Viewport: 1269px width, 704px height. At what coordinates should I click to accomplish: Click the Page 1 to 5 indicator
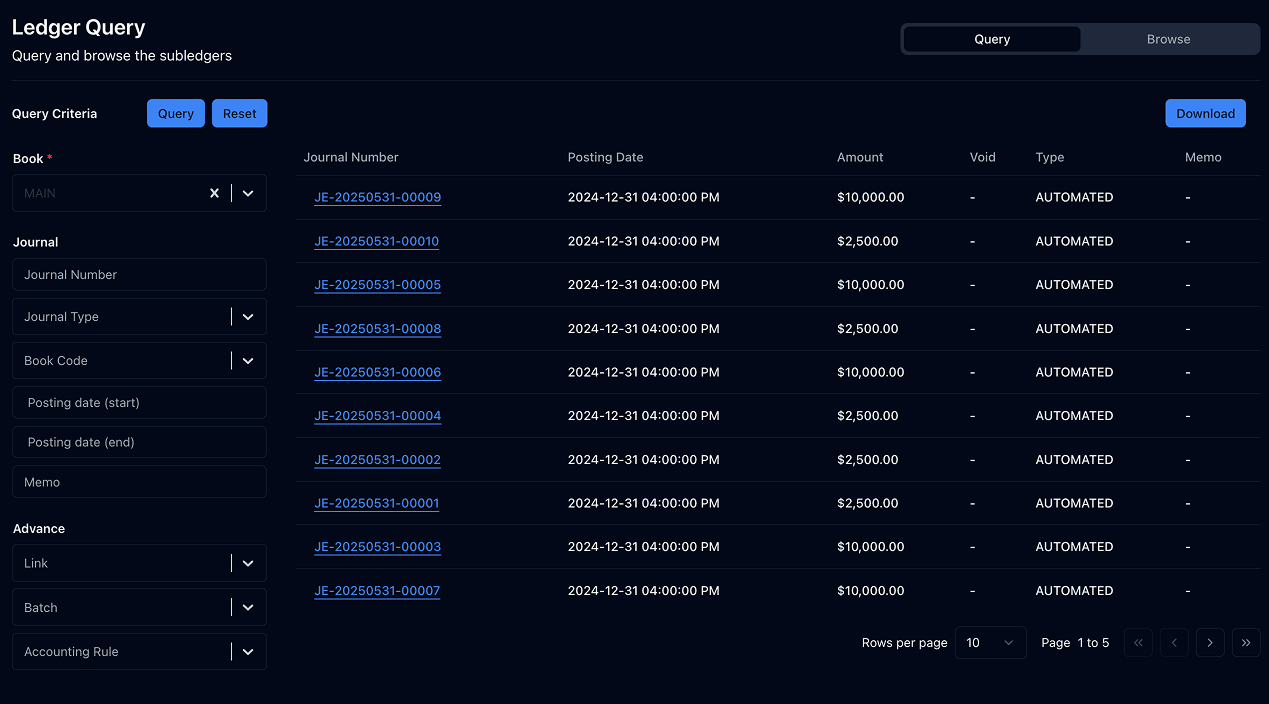pyautogui.click(x=1075, y=643)
